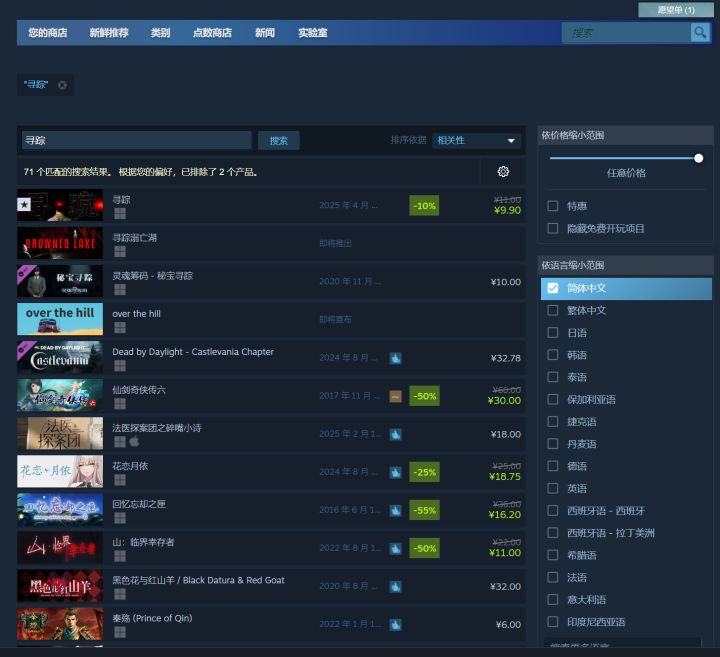This screenshot has height=657, width=720.
Task: Check the 泰语 language filter
Action: [x=553, y=377]
